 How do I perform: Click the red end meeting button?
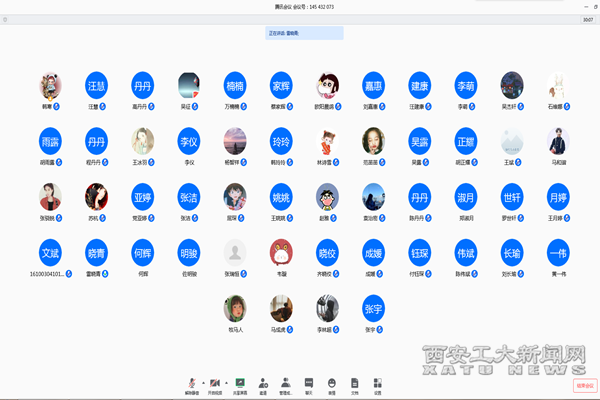[x=585, y=384]
